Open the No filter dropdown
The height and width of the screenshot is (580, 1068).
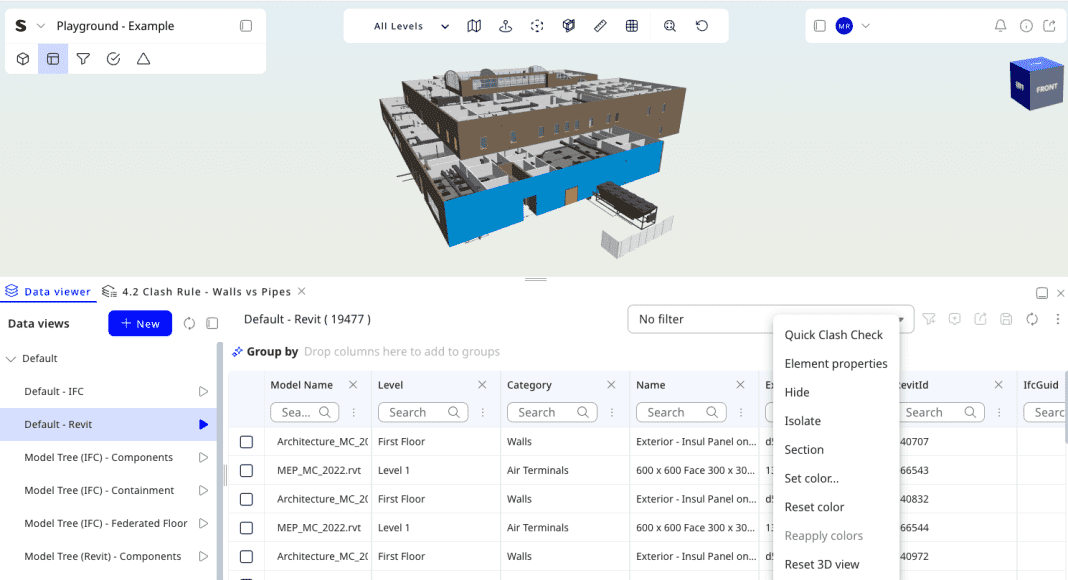click(700, 319)
